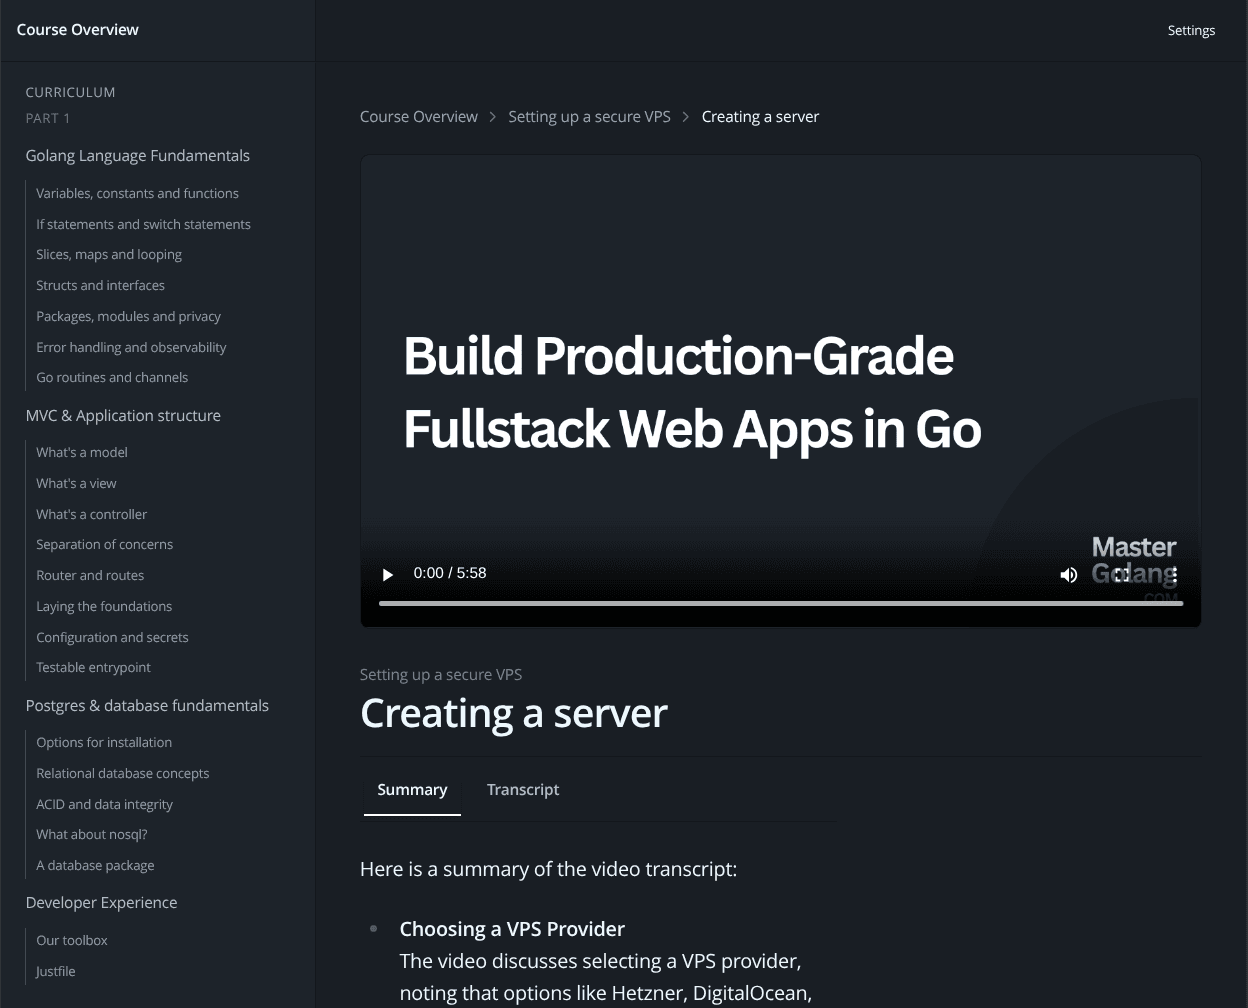Enable picture-in-picture mode on the video

(x=1120, y=574)
